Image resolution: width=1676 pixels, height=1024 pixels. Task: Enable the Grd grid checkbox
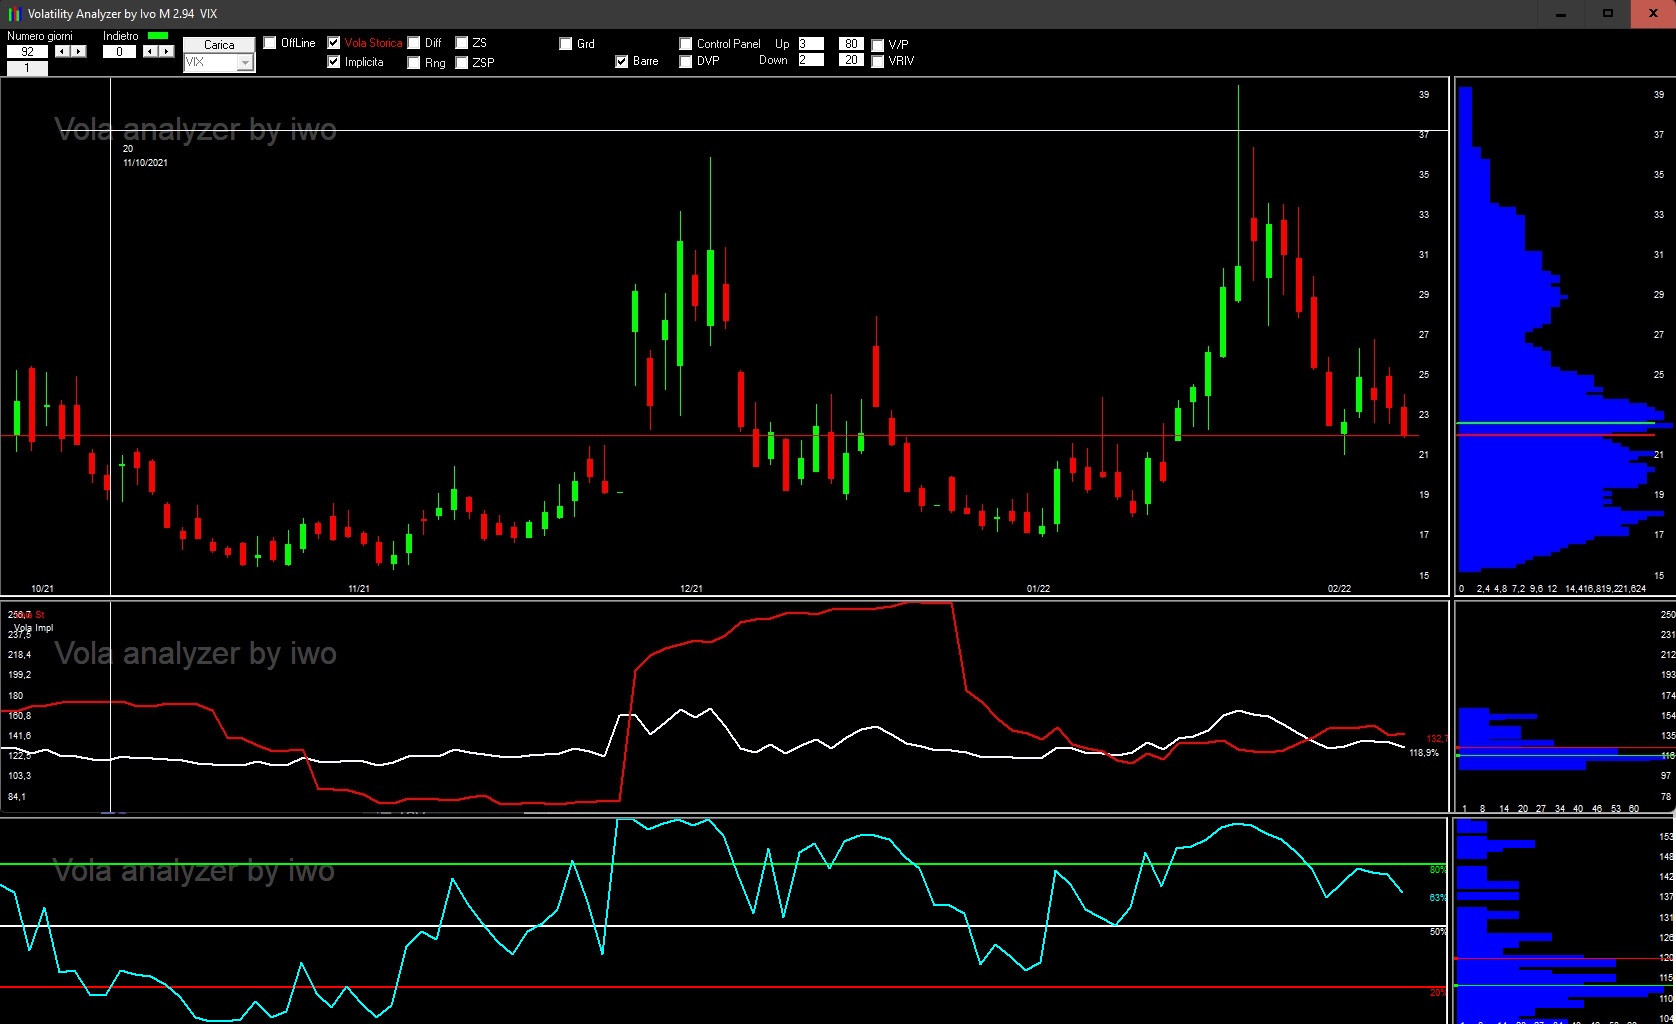click(x=566, y=44)
